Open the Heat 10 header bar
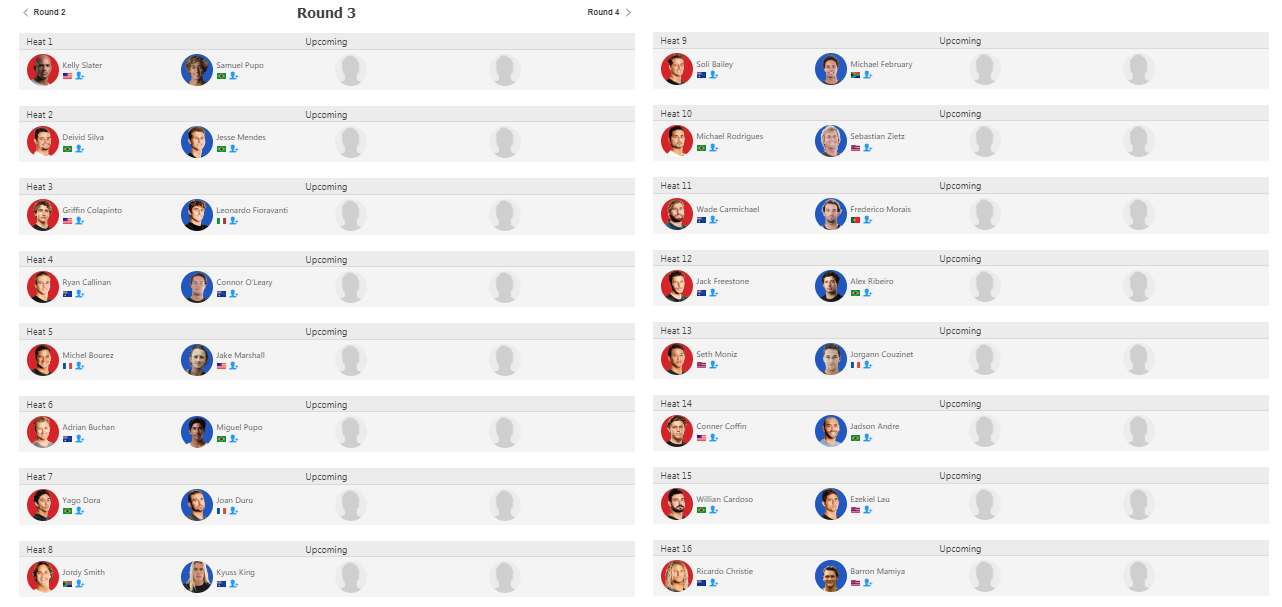Screen dimensions: 1282x607 [960, 114]
